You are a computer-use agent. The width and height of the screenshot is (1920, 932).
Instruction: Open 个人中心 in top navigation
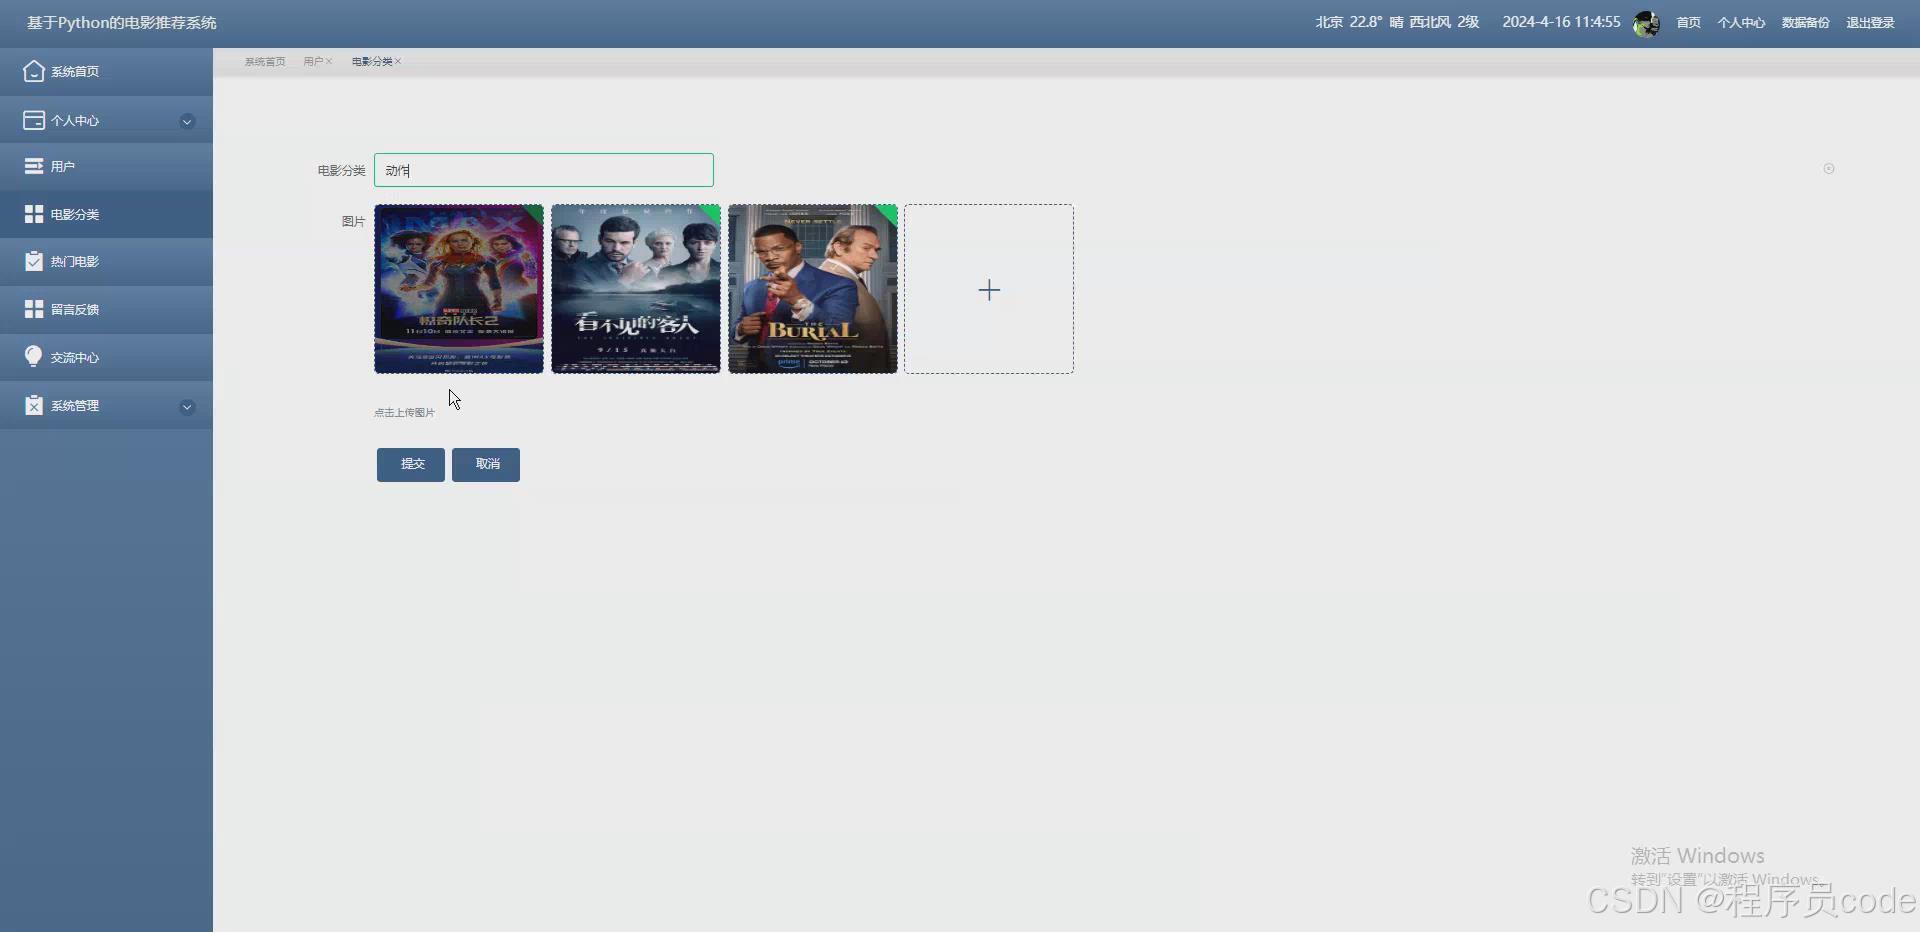click(x=1741, y=23)
